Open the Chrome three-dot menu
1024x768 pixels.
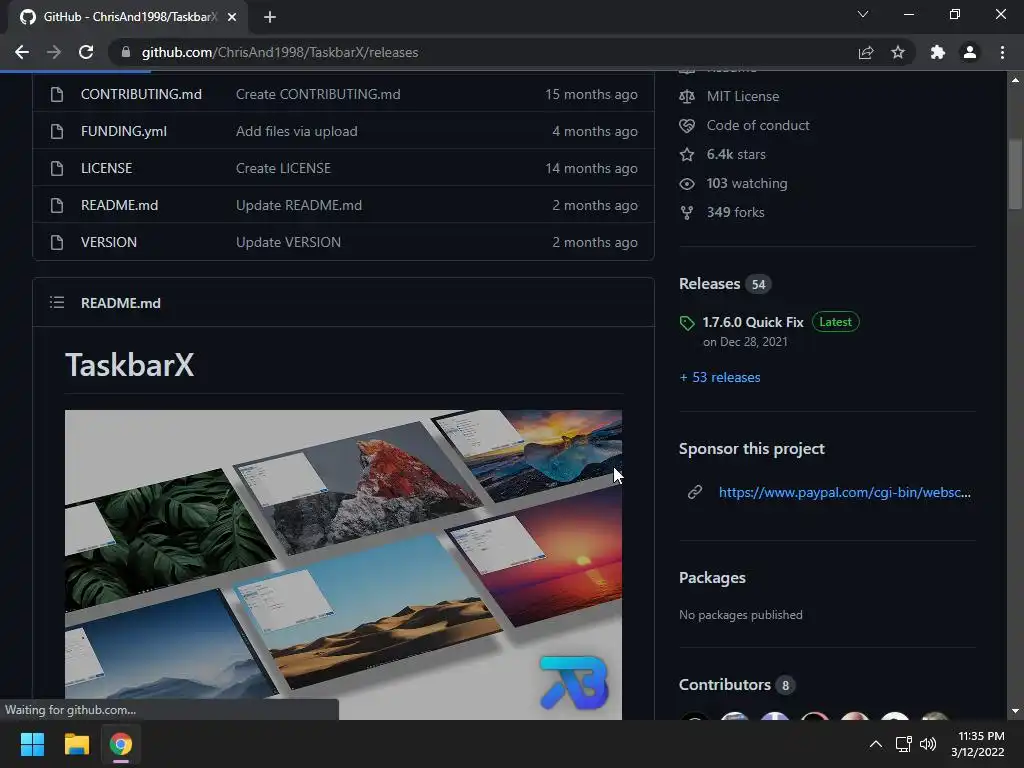pos(1002,52)
